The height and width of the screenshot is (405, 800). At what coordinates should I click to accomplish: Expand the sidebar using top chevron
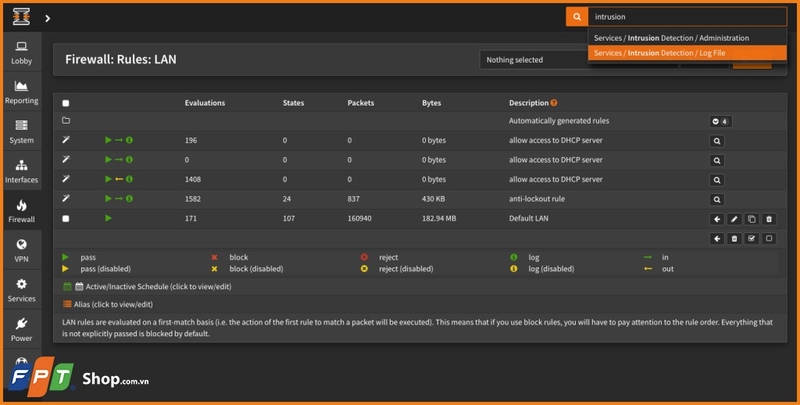[47, 18]
